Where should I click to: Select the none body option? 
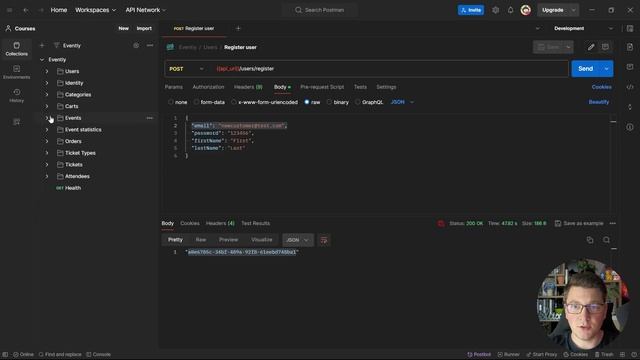tap(178, 102)
